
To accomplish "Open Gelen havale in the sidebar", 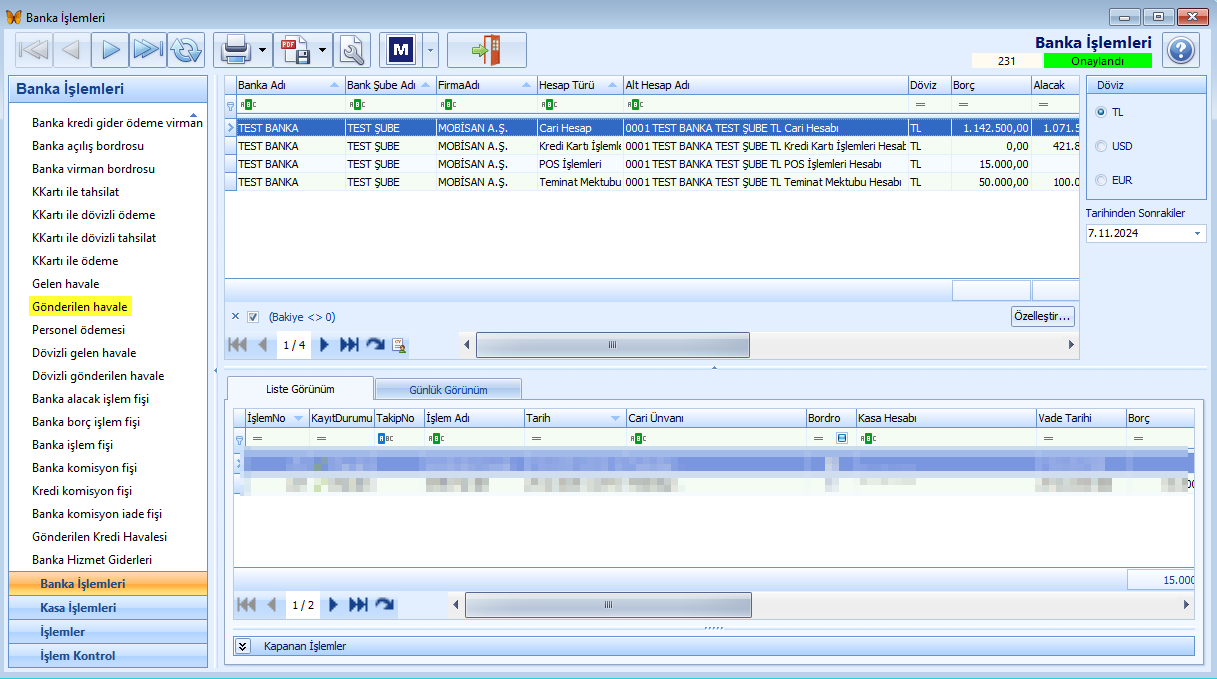I will pos(65,284).
